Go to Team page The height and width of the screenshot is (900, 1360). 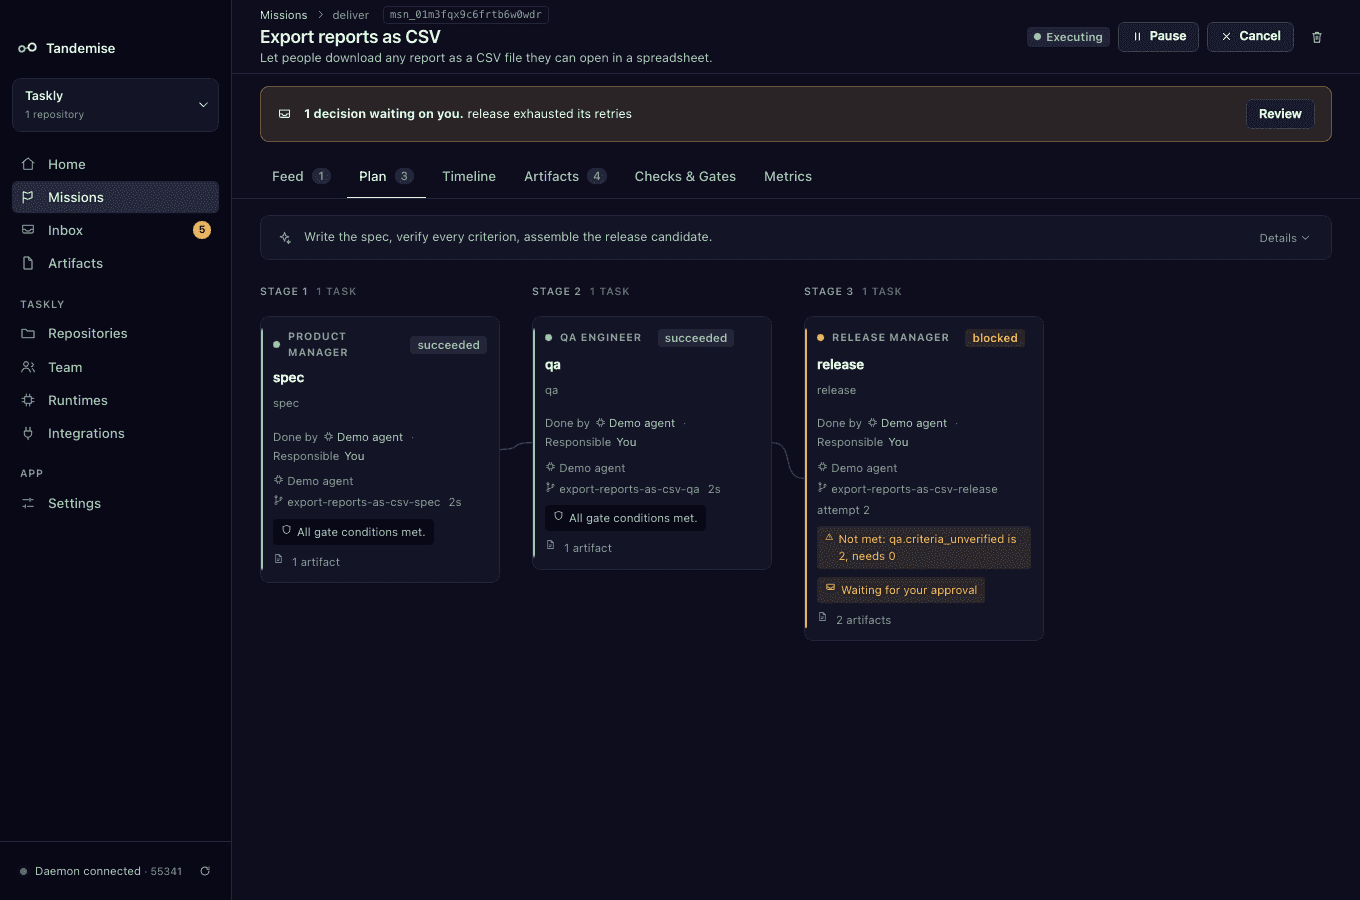click(115, 367)
